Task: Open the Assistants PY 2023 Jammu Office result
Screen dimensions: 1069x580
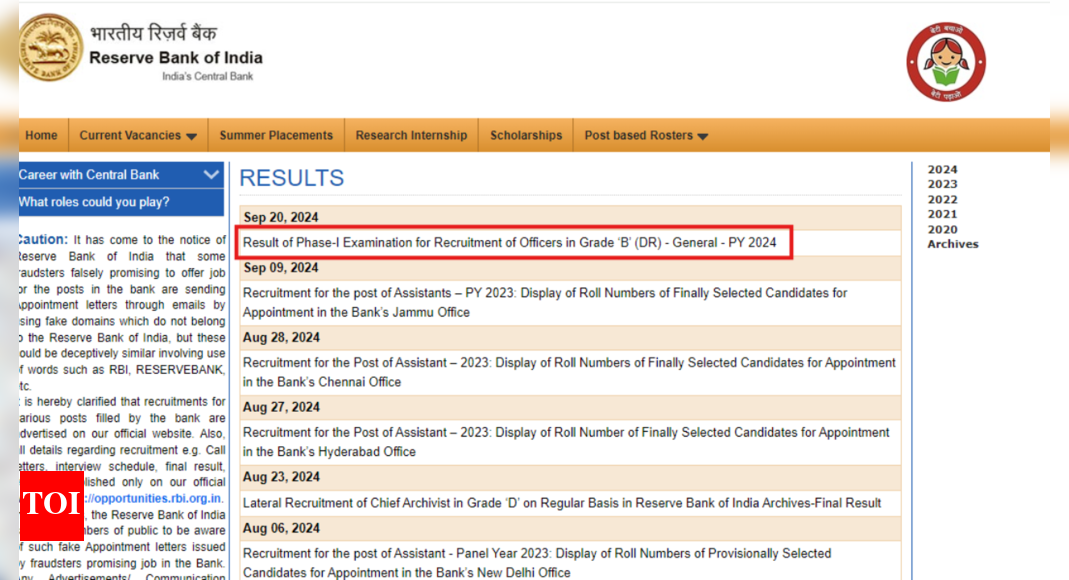Action: click(545, 303)
